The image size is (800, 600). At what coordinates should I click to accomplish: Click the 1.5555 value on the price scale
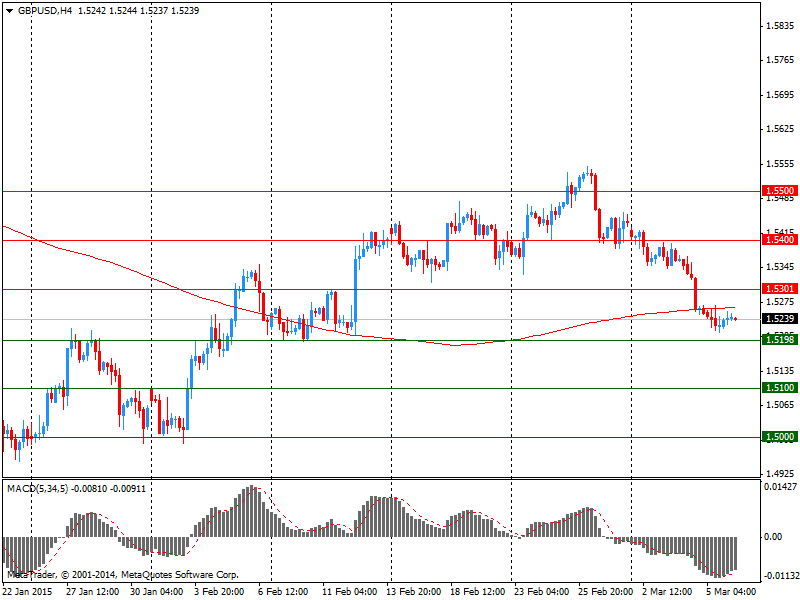click(x=781, y=164)
